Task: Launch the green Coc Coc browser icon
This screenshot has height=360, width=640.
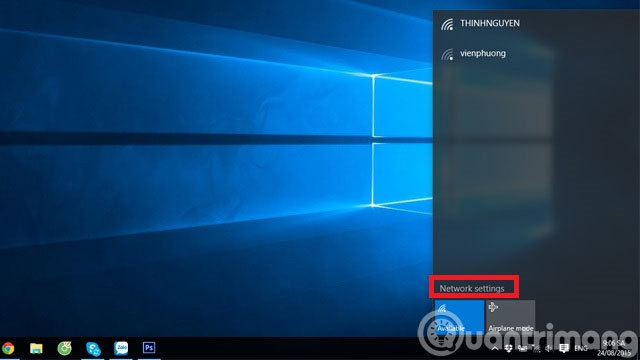Action: [x=64, y=348]
